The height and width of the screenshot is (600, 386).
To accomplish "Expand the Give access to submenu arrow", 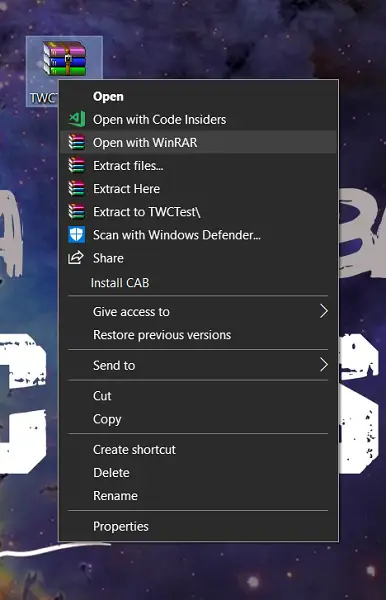I will tap(324, 311).
